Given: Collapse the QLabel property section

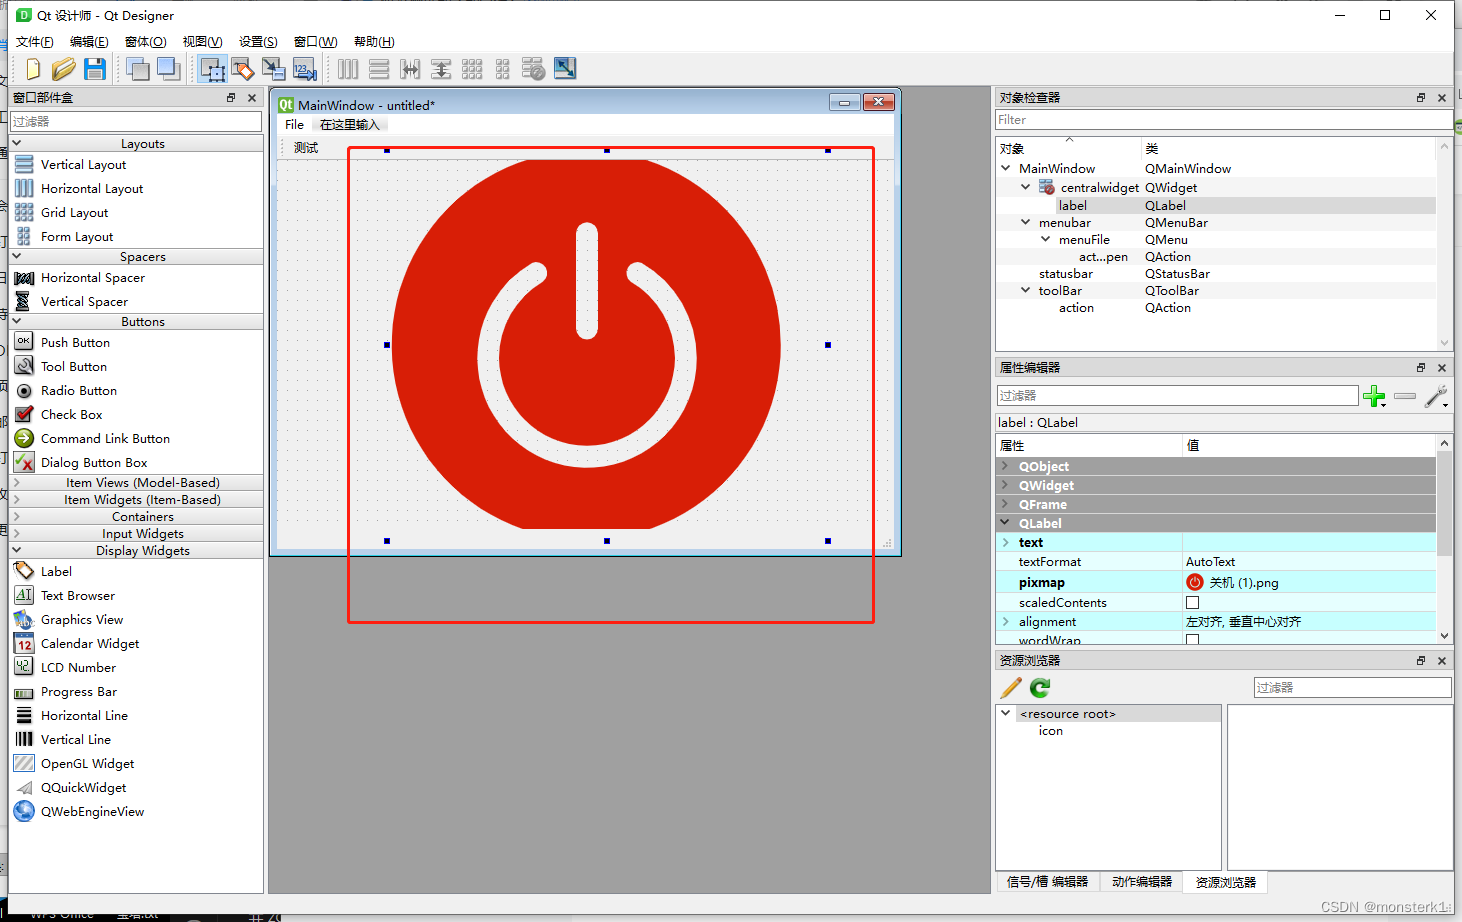Looking at the screenshot, I should [1006, 523].
